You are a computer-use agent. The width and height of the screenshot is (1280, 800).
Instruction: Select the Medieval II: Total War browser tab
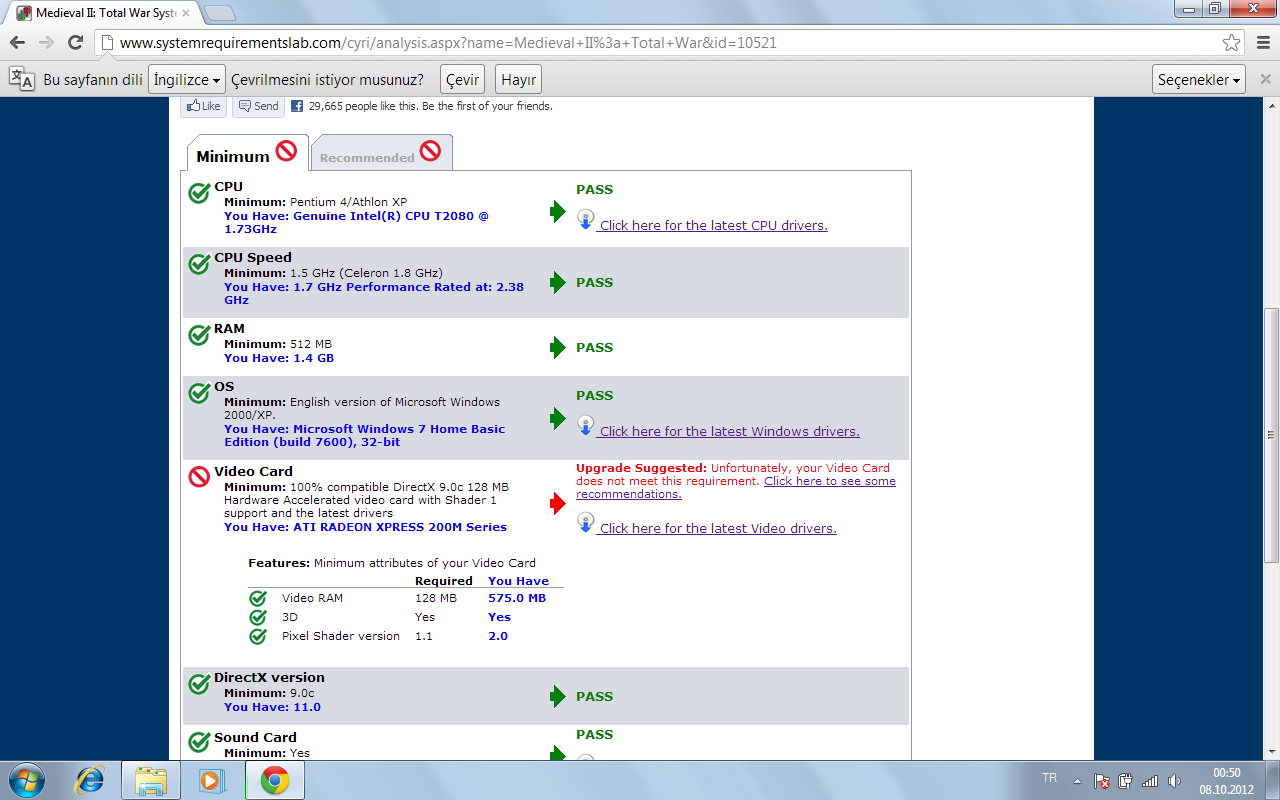click(103, 13)
